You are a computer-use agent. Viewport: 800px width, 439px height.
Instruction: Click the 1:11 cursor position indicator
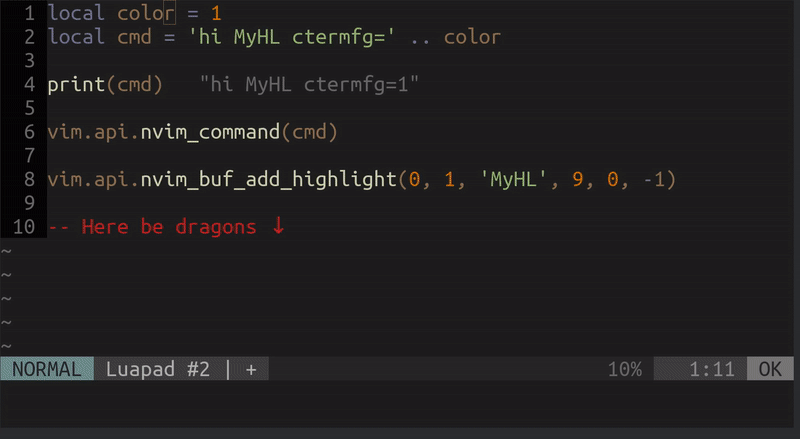(712, 369)
